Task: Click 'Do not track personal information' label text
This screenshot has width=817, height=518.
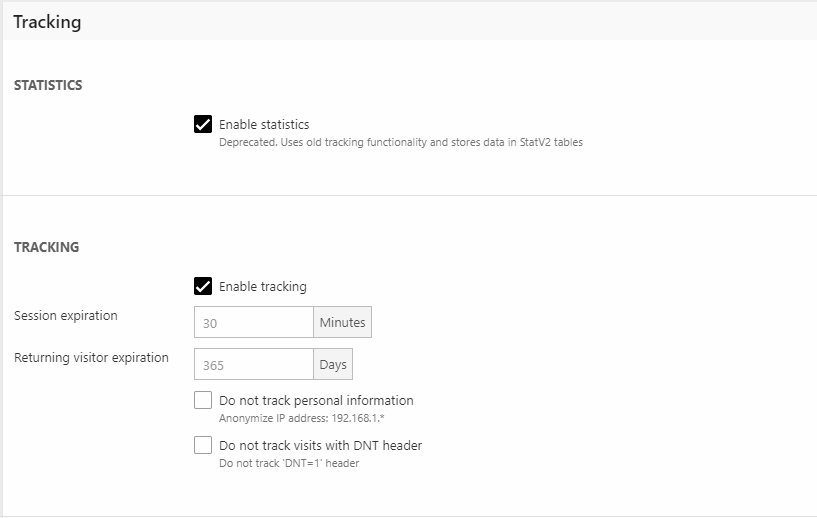Action: point(316,401)
